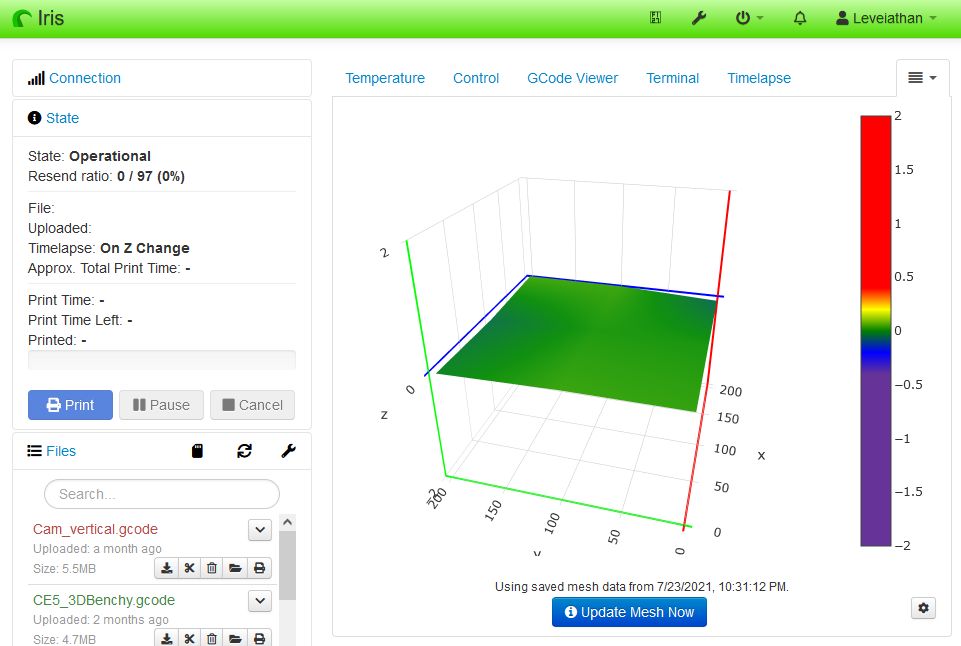Viewport: 961px width, 646px height.
Task: Click the file Search input field
Action: pos(162,494)
